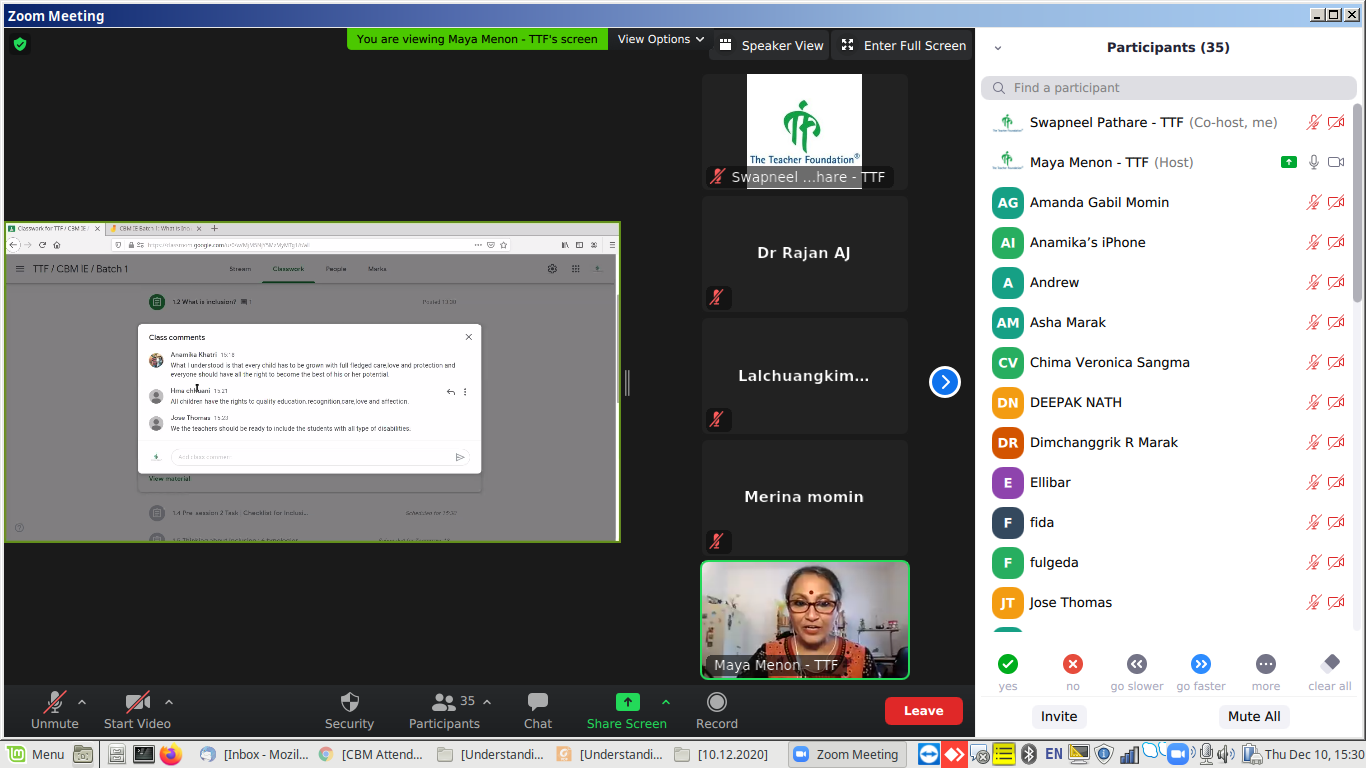Open the Linux Mint Menu
The height and width of the screenshot is (768, 1366).
38,754
